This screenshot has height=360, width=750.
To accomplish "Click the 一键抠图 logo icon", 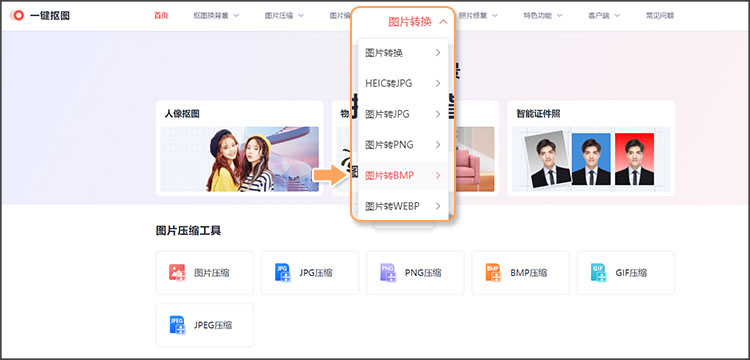I will [x=17, y=15].
